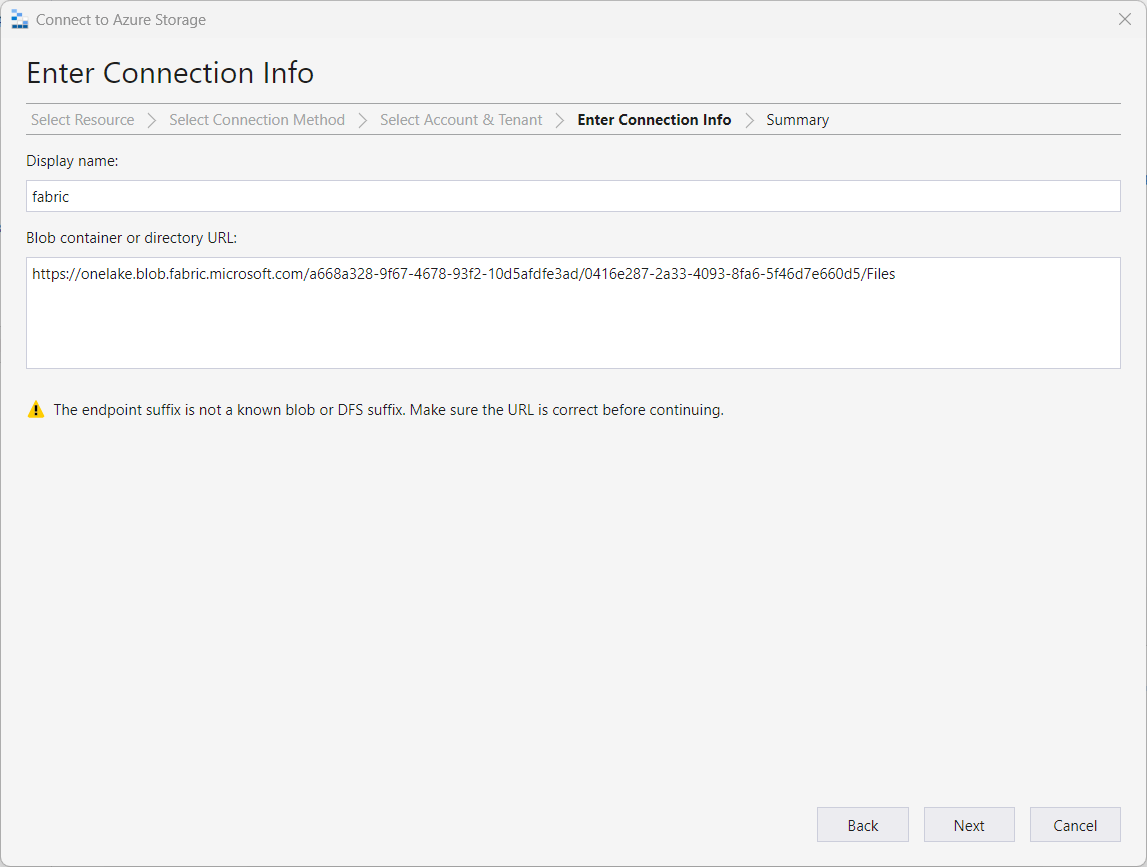Open the Select Account & Tenant step
This screenshot has width=1147, height=867.
[461, 120]
